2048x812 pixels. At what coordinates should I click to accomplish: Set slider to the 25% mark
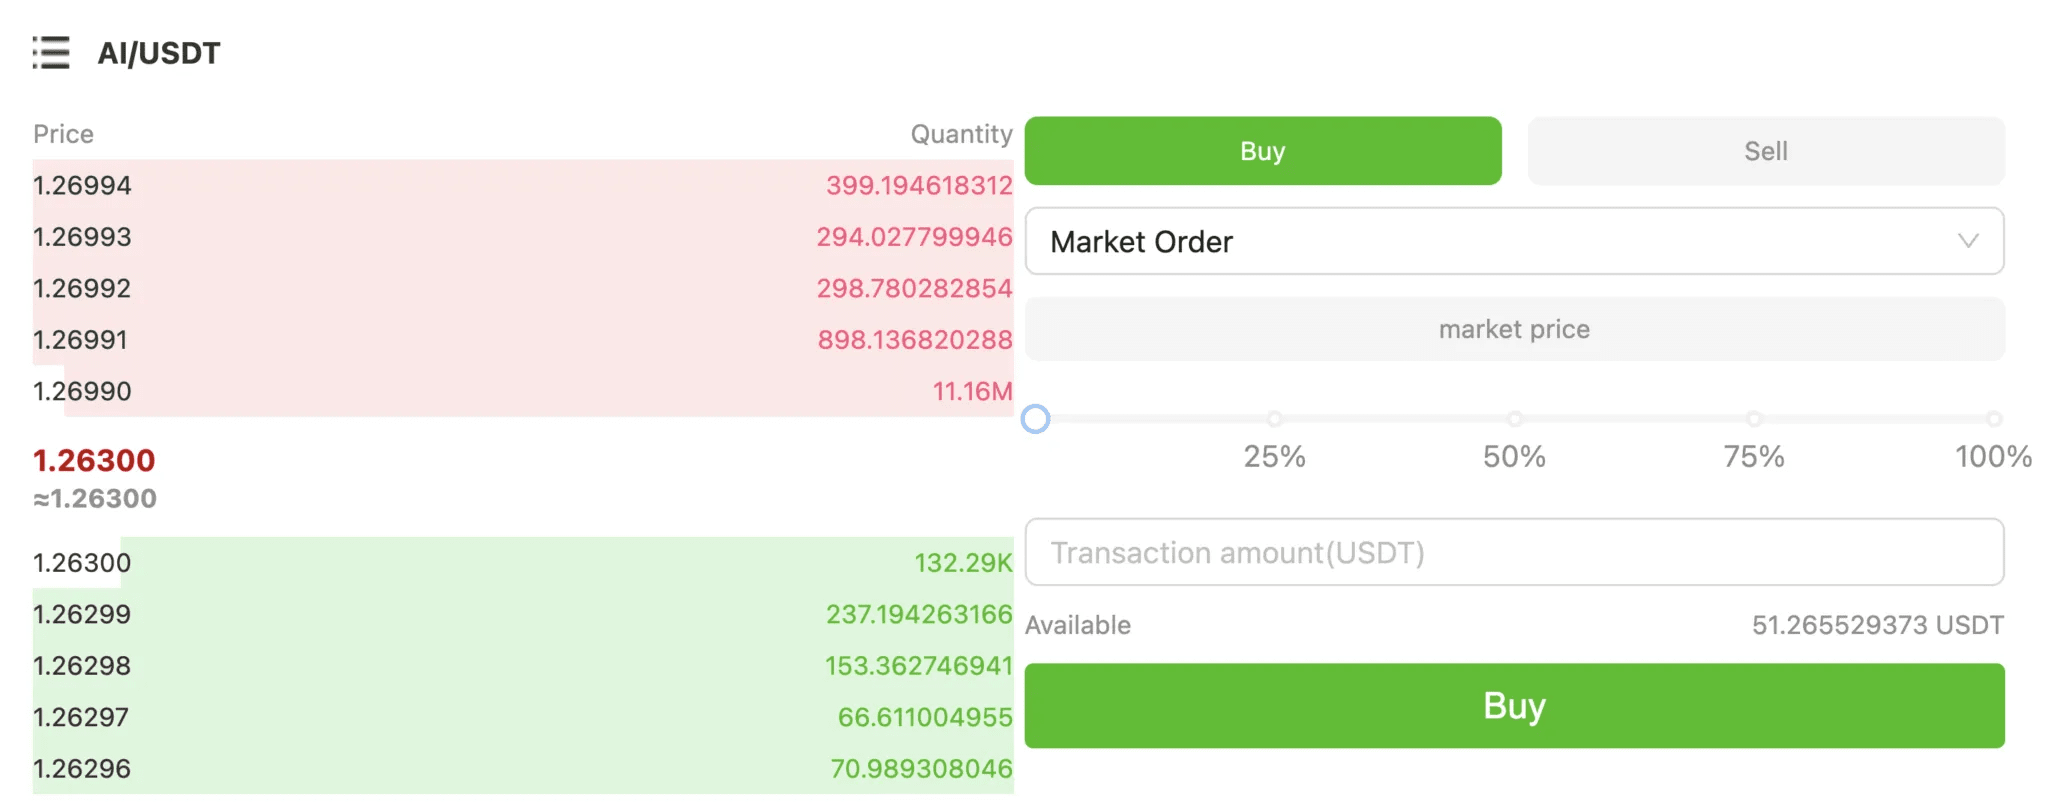pos(1274,419)
